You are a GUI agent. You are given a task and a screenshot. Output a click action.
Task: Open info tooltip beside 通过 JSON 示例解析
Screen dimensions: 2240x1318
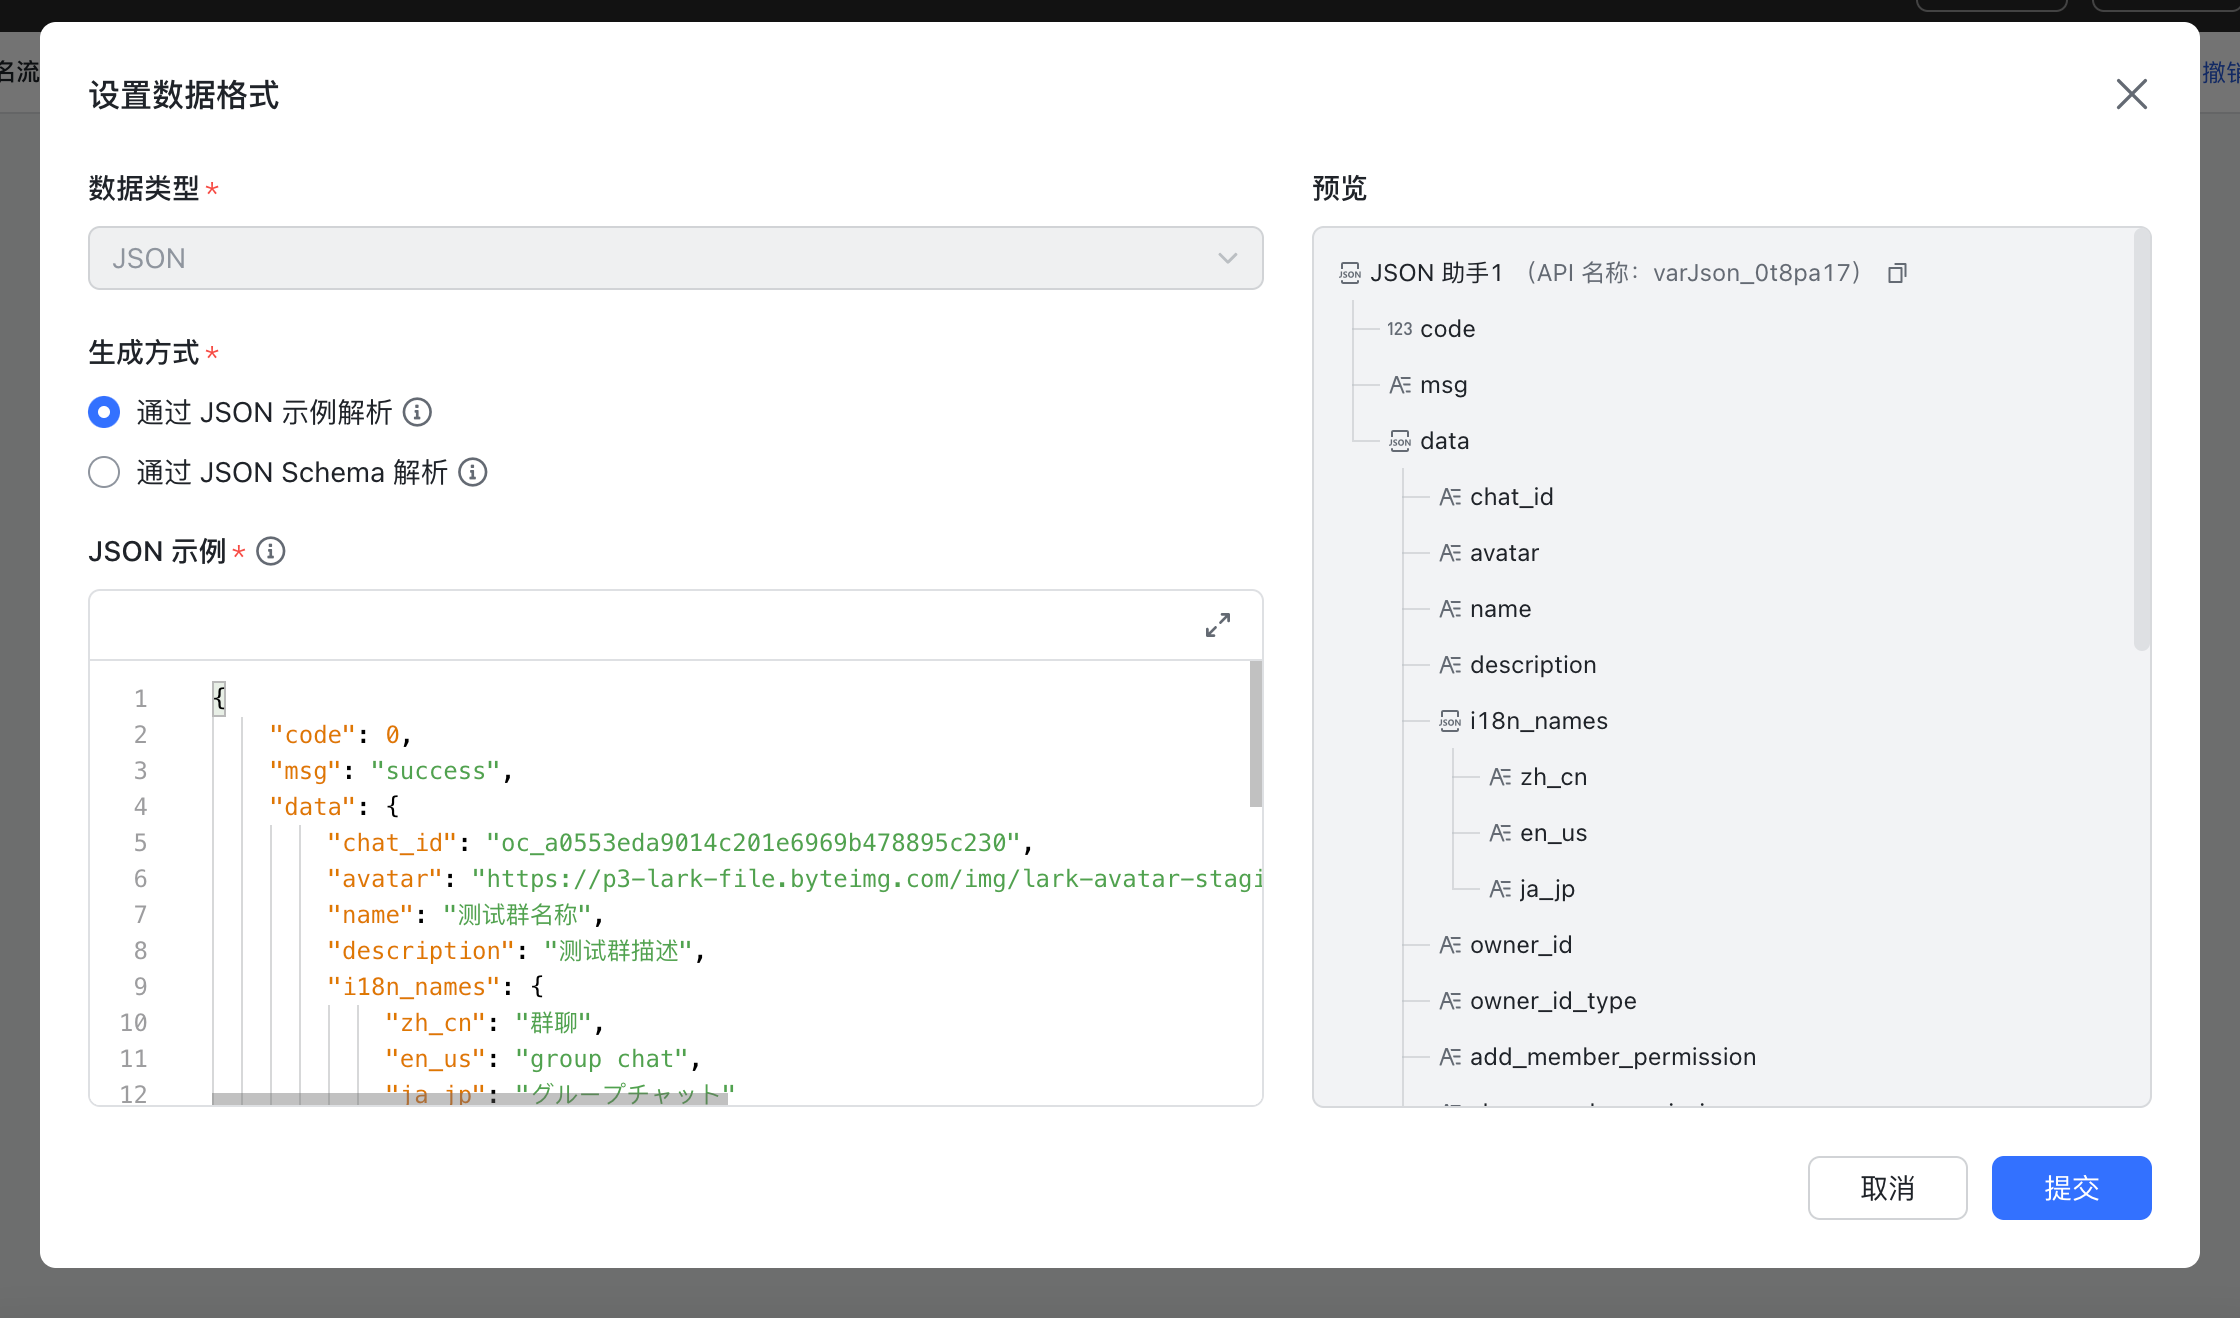pos(417,412)
